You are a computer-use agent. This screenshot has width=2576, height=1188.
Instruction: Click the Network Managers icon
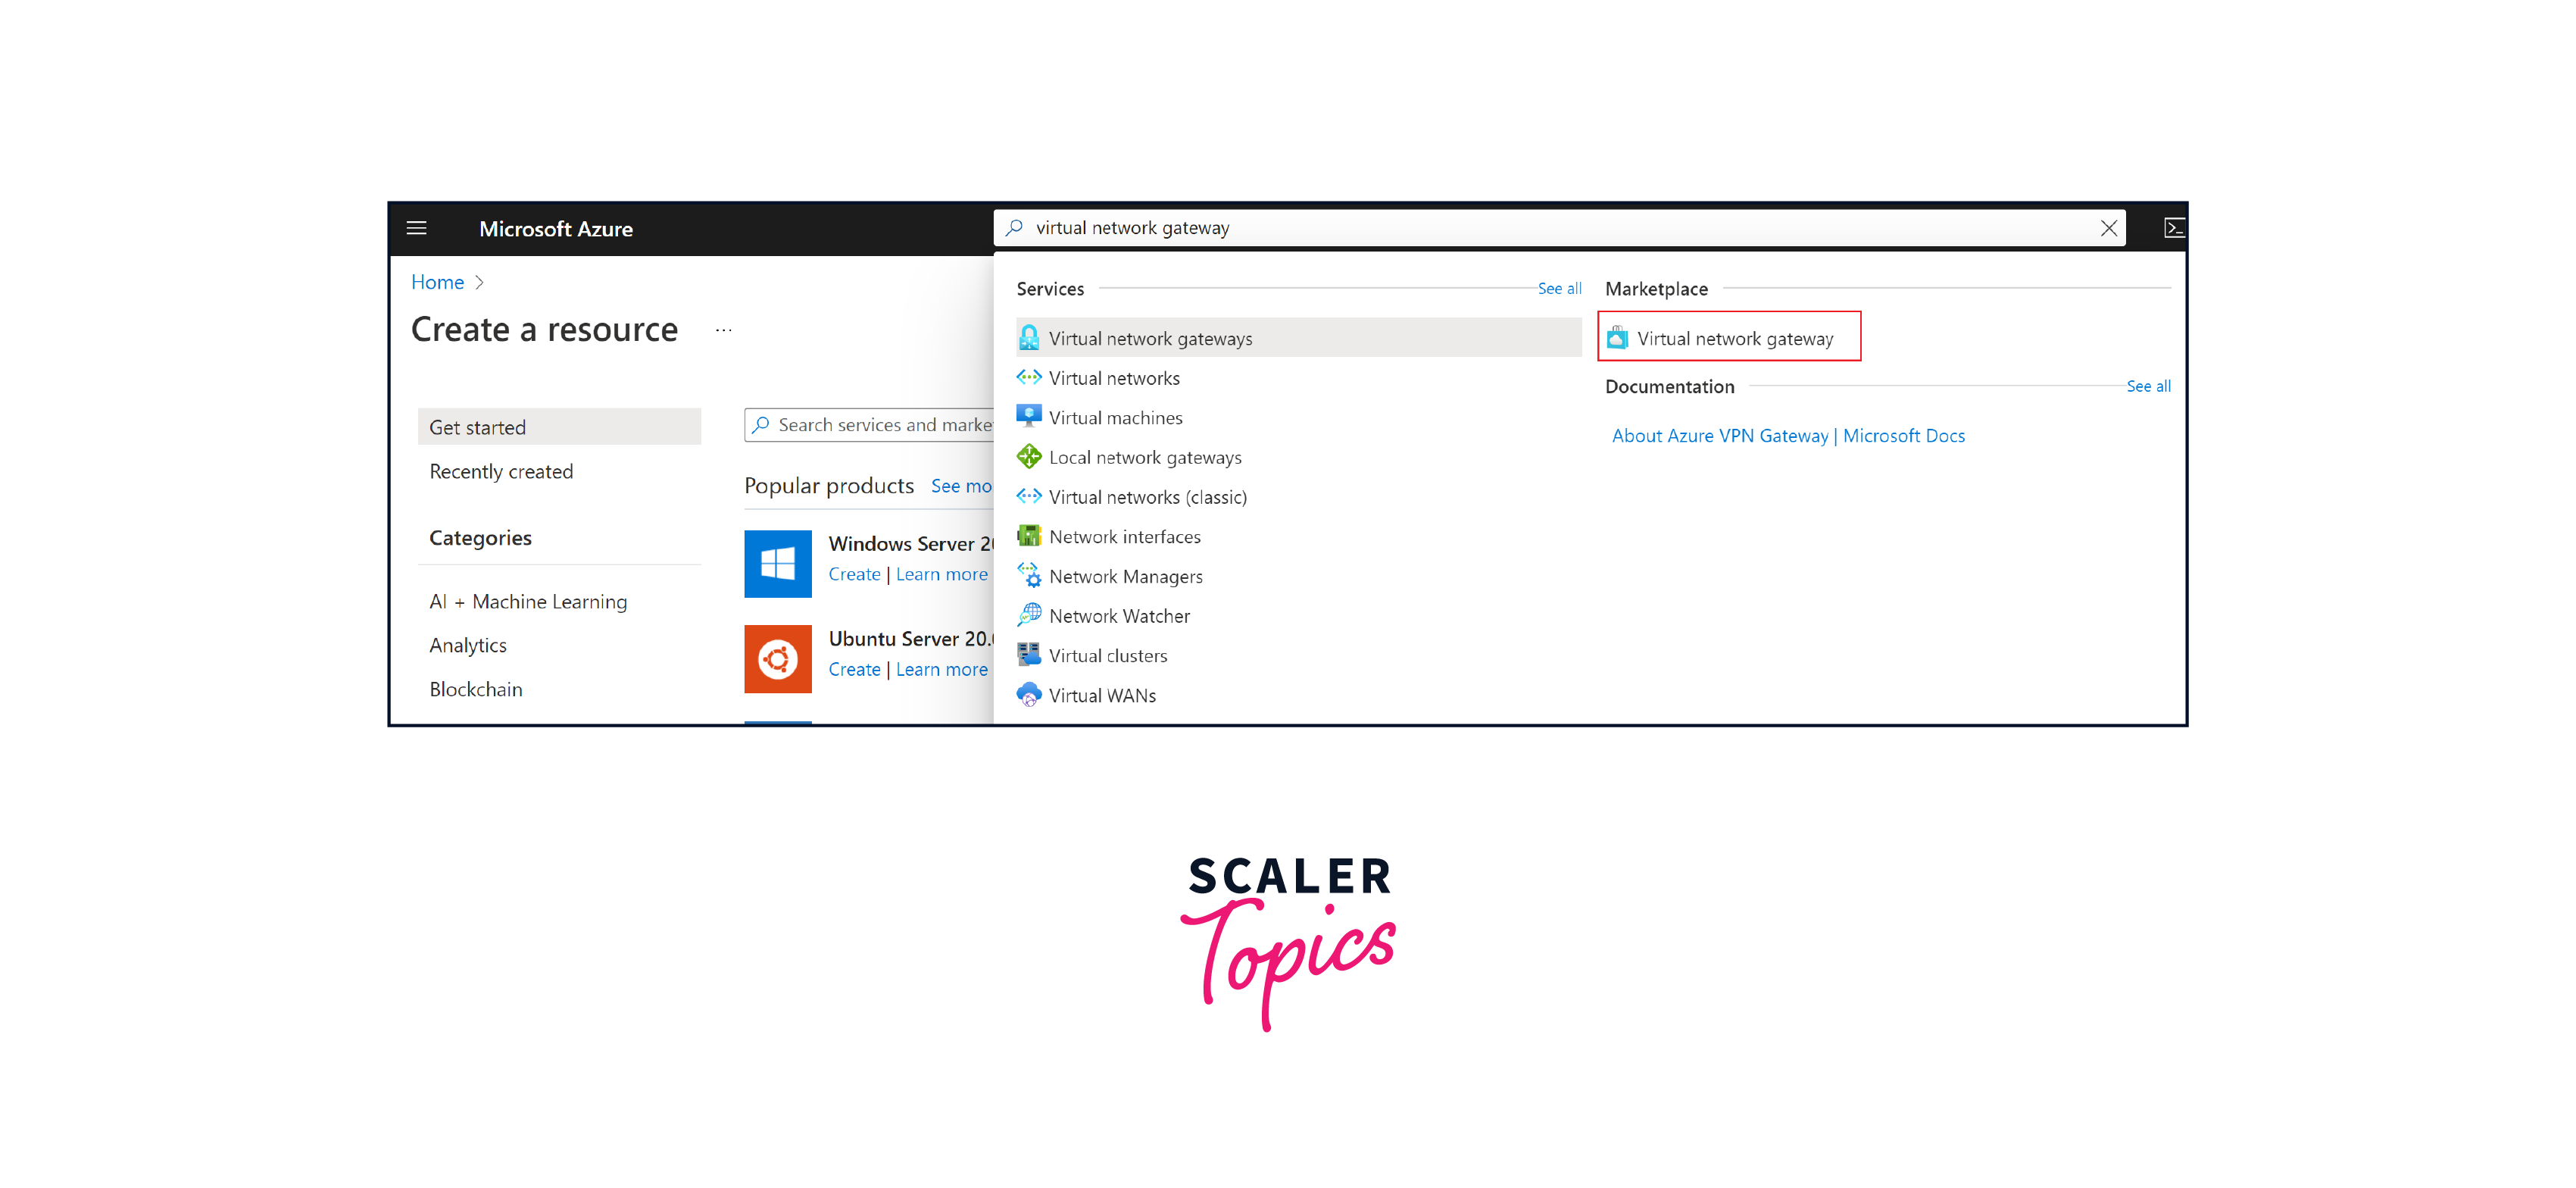pos(1029,575)
